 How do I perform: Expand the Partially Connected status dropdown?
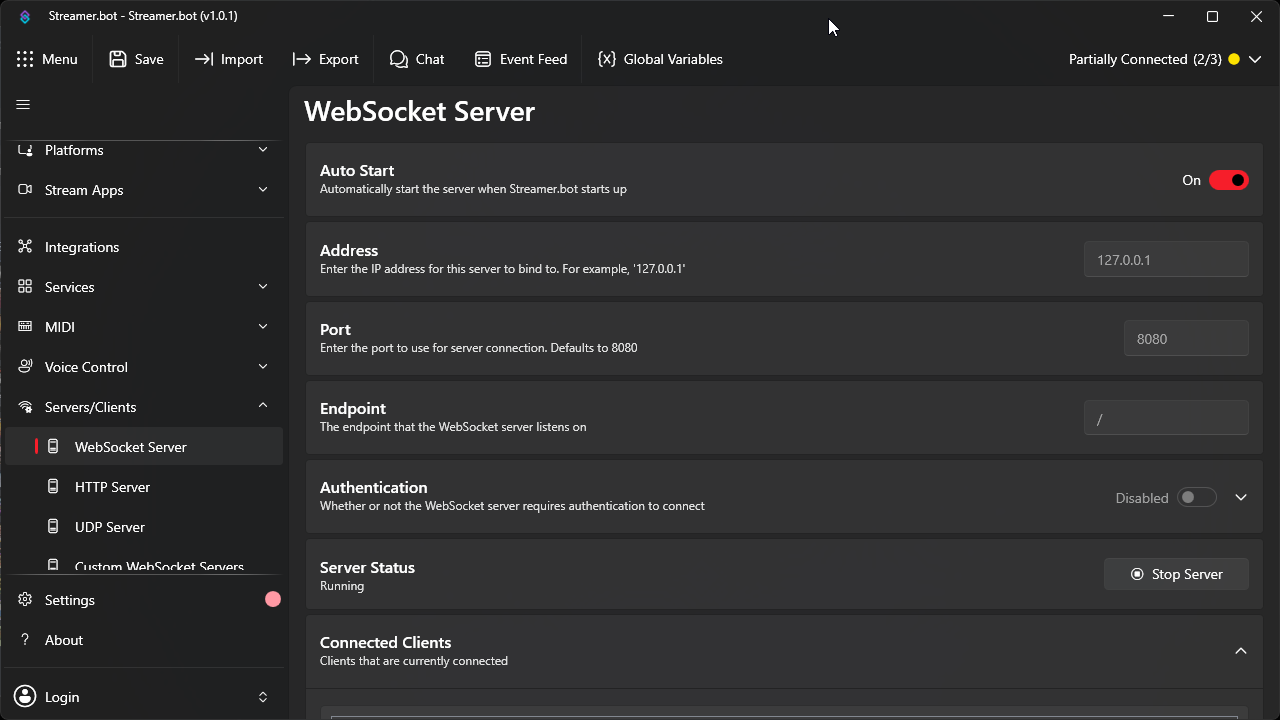click(x=1256, y=59)
